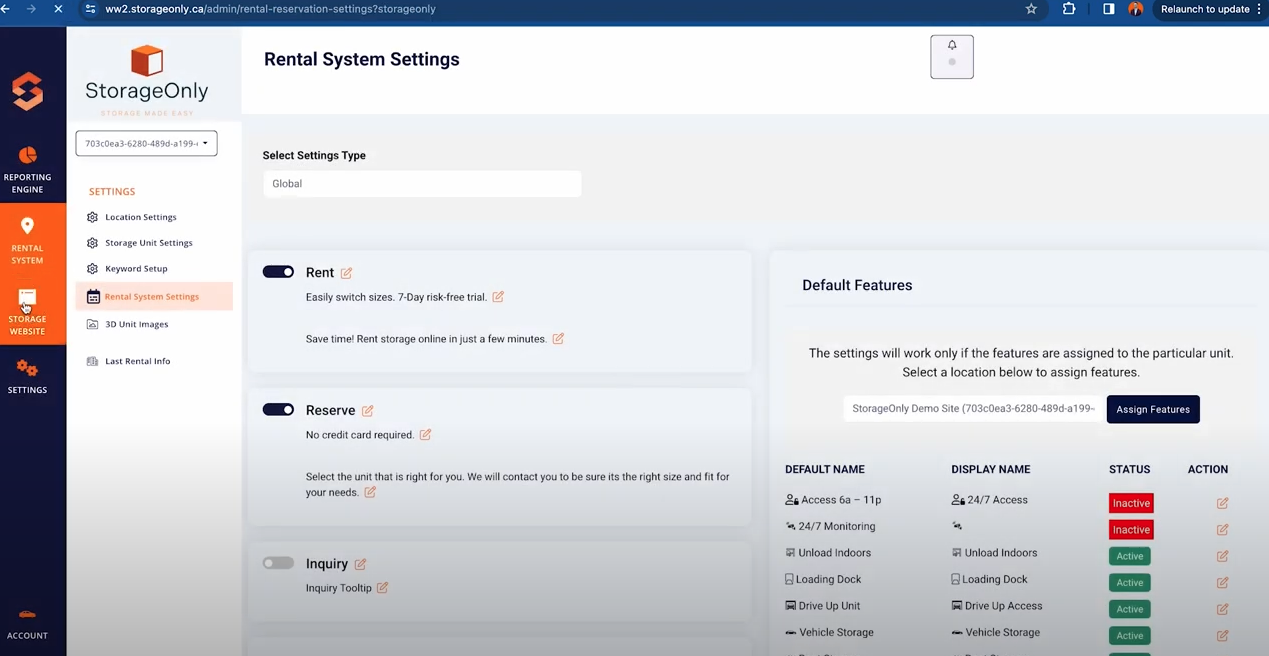
Task: Edit the Reserve title pencil icon
Action: tap(367, 411)
